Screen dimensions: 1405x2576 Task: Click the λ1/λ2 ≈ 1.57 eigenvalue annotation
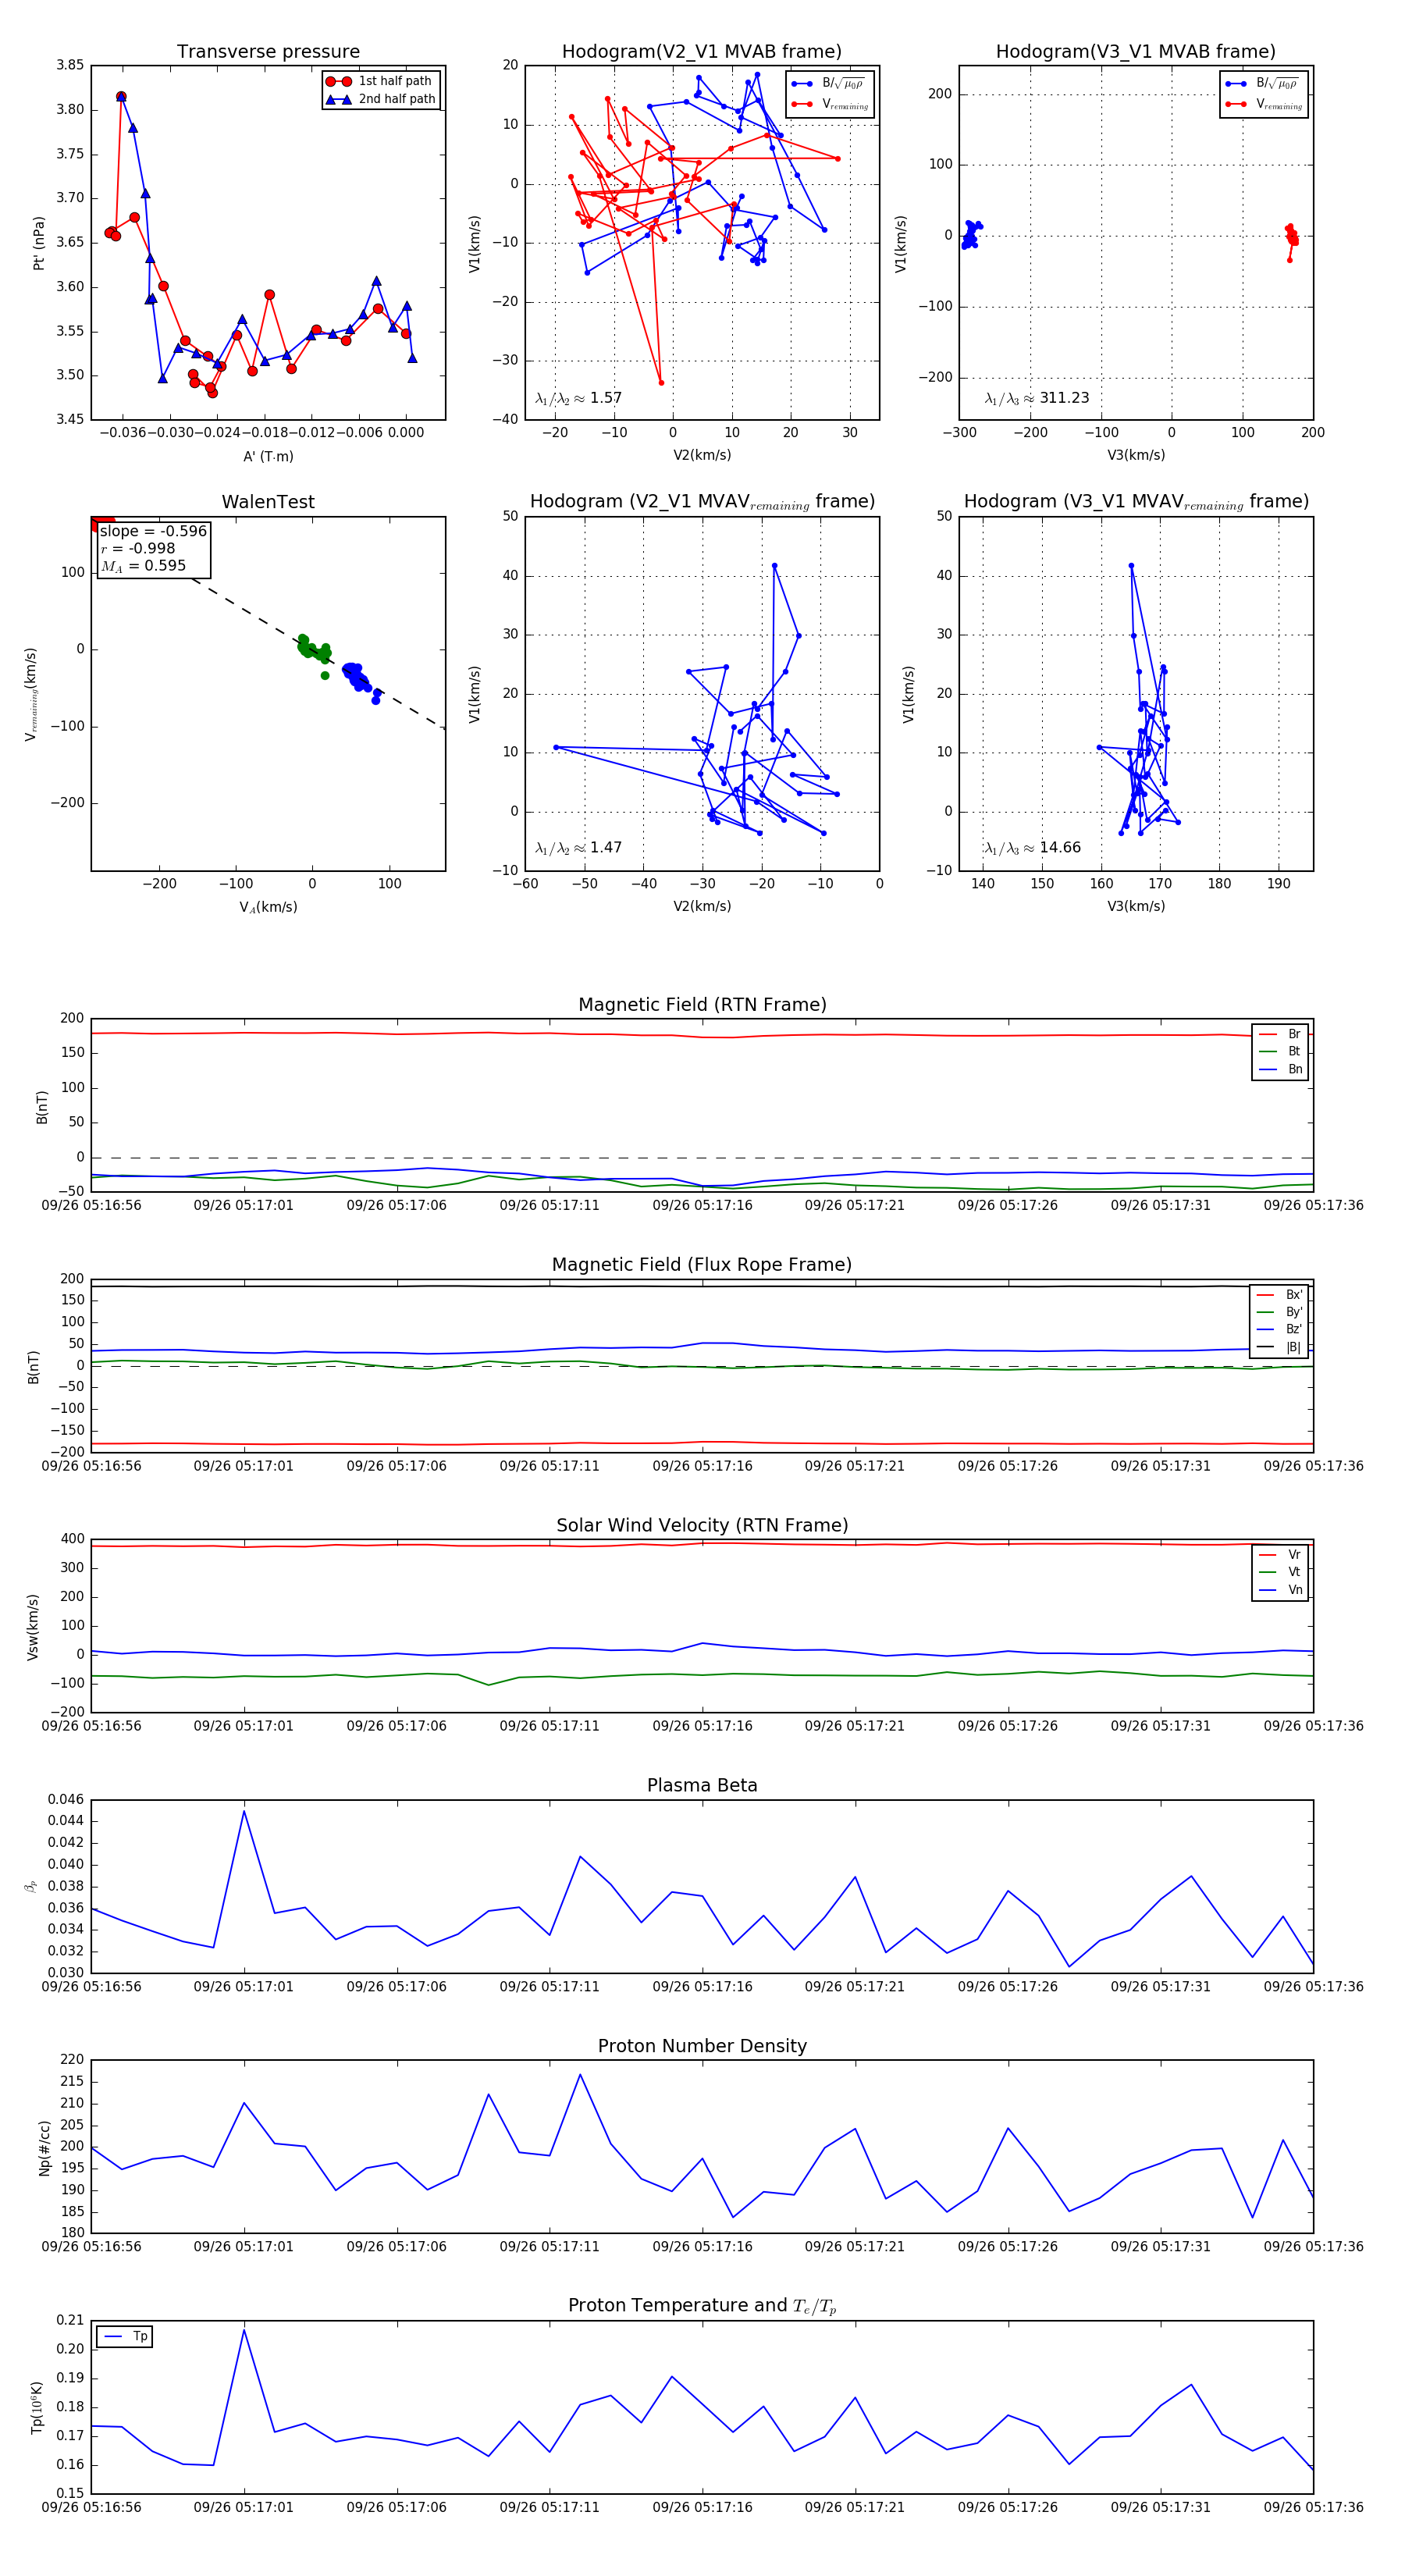(578, 398)
